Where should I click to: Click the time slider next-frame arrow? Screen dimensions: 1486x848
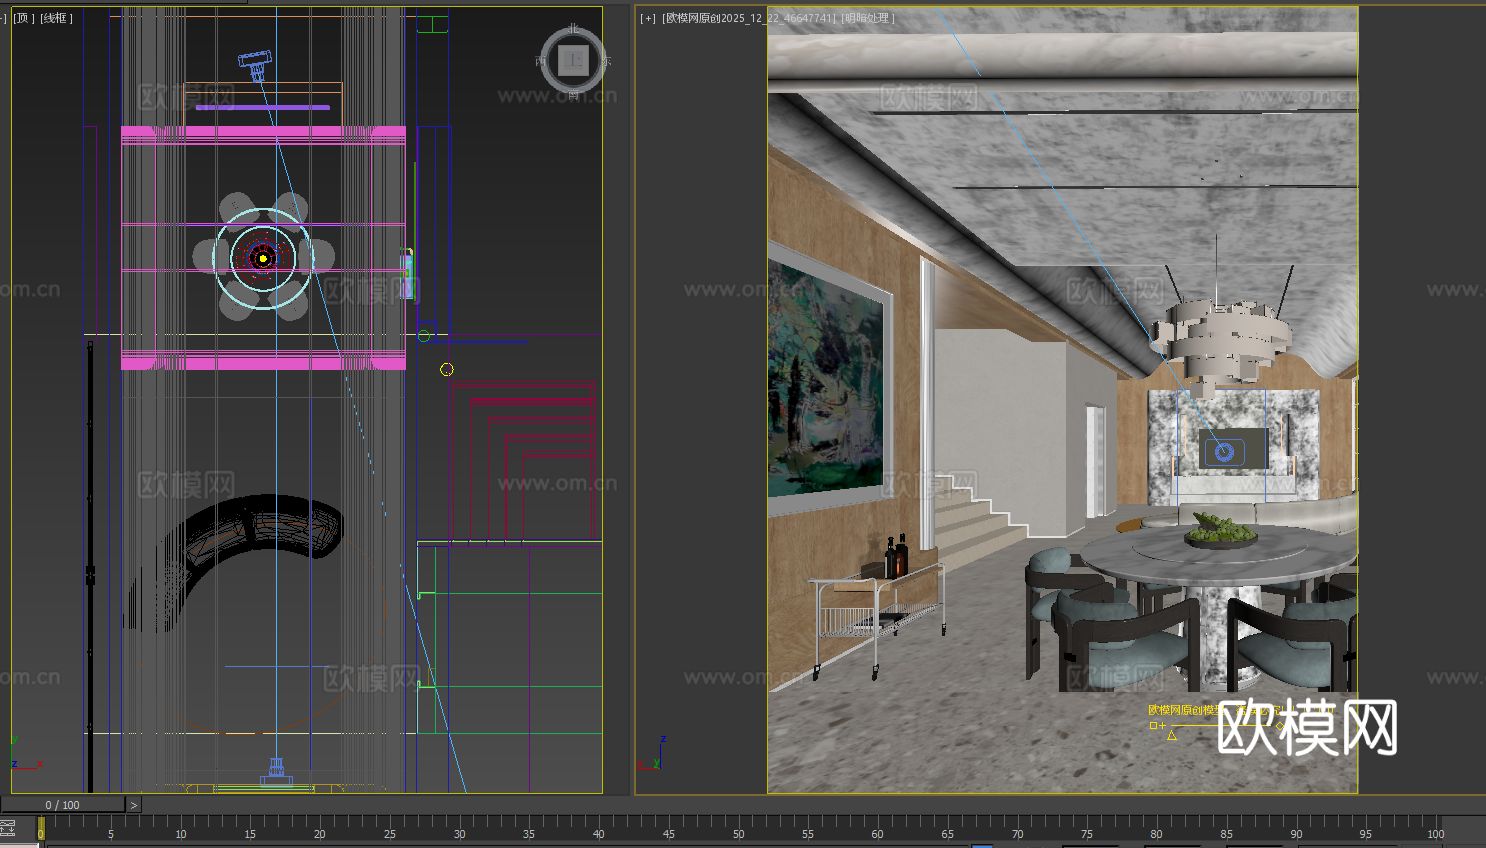tap(134, 805)
